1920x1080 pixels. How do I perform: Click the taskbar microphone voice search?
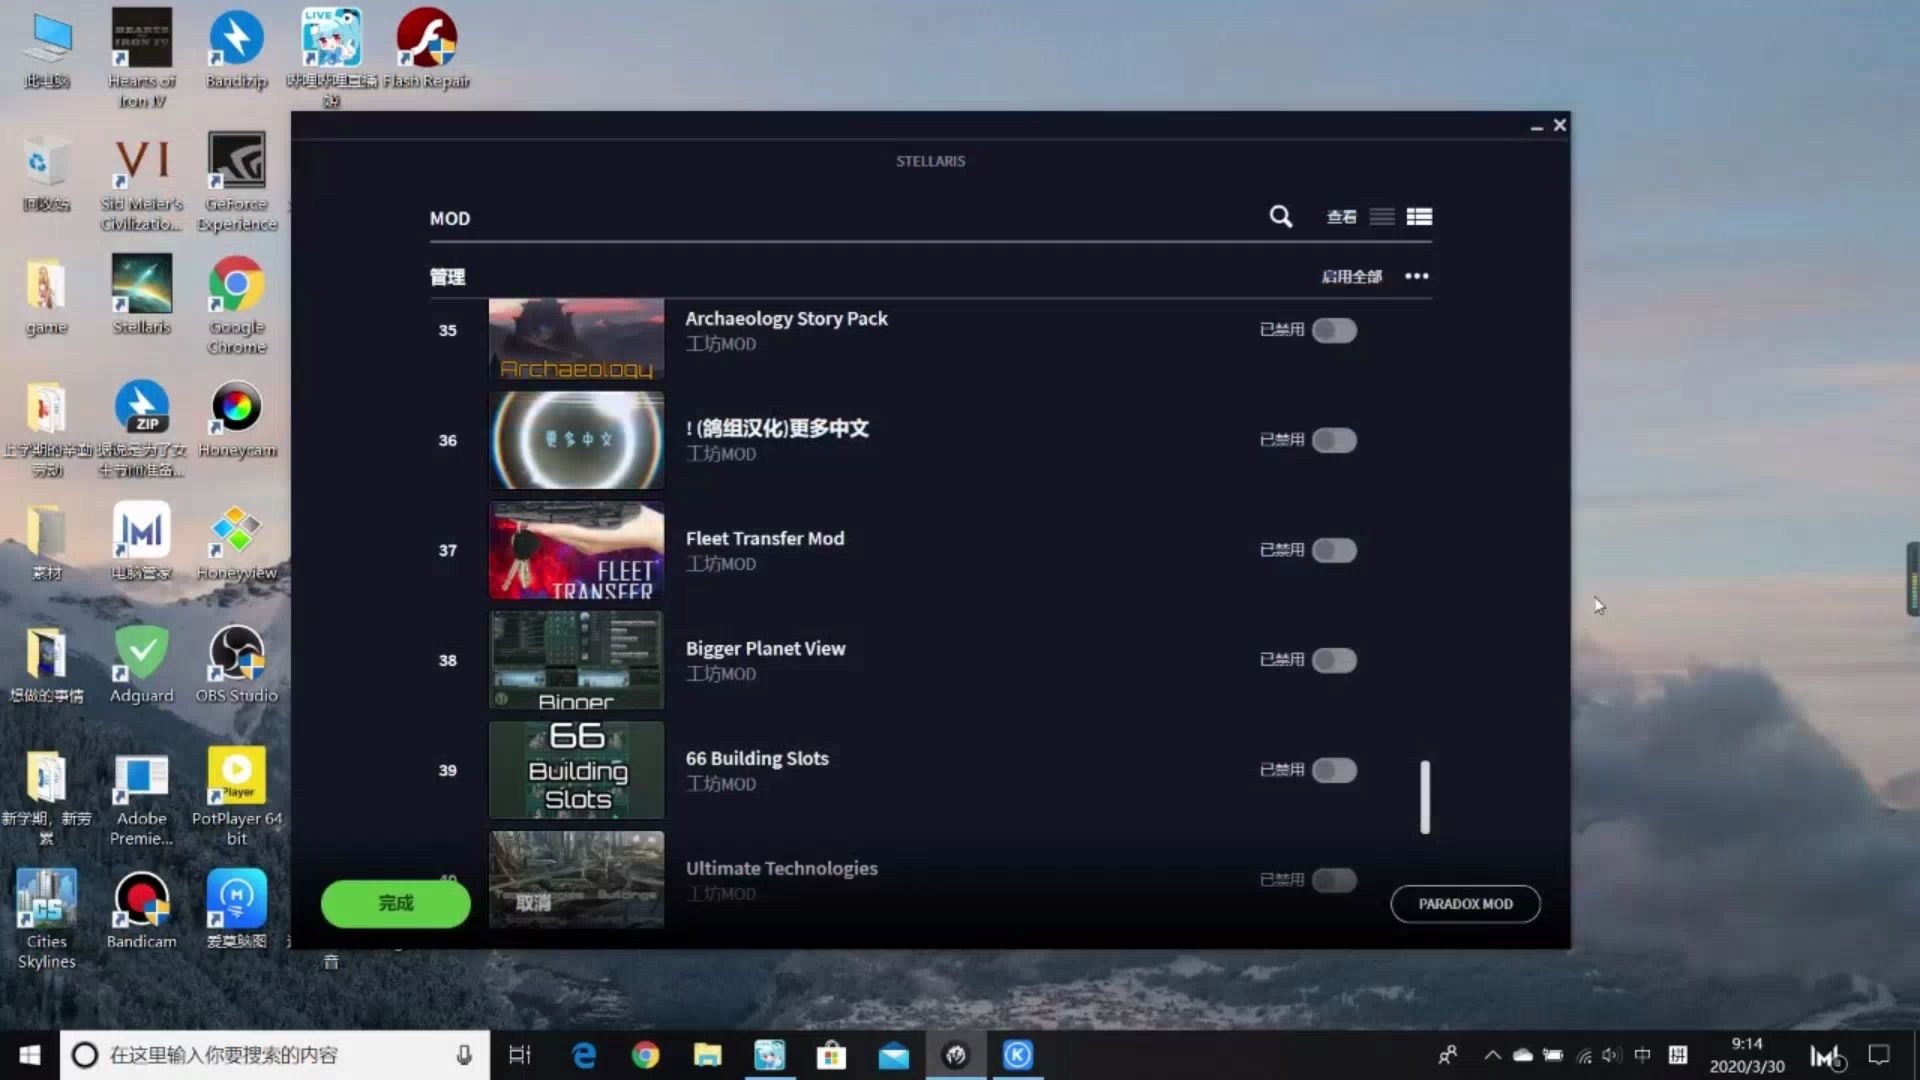point(464,1055)
